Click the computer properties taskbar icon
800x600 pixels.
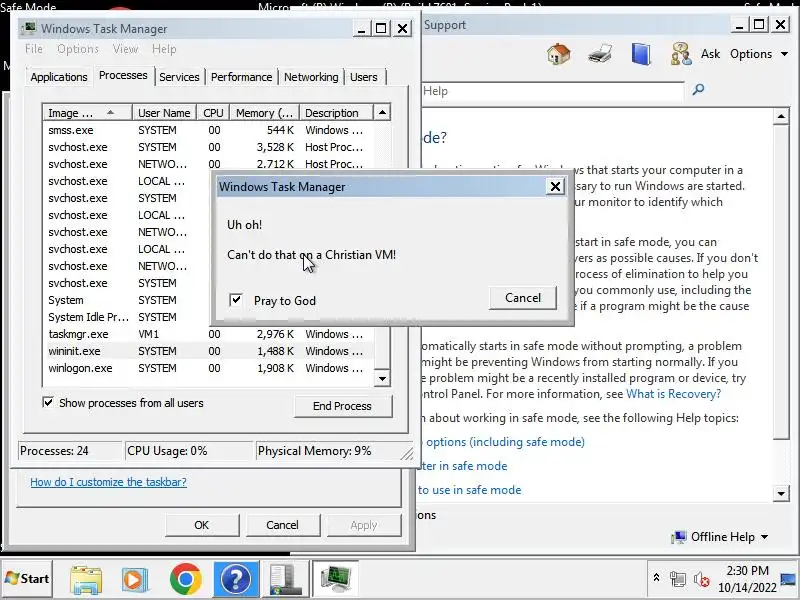coord(285,580)
